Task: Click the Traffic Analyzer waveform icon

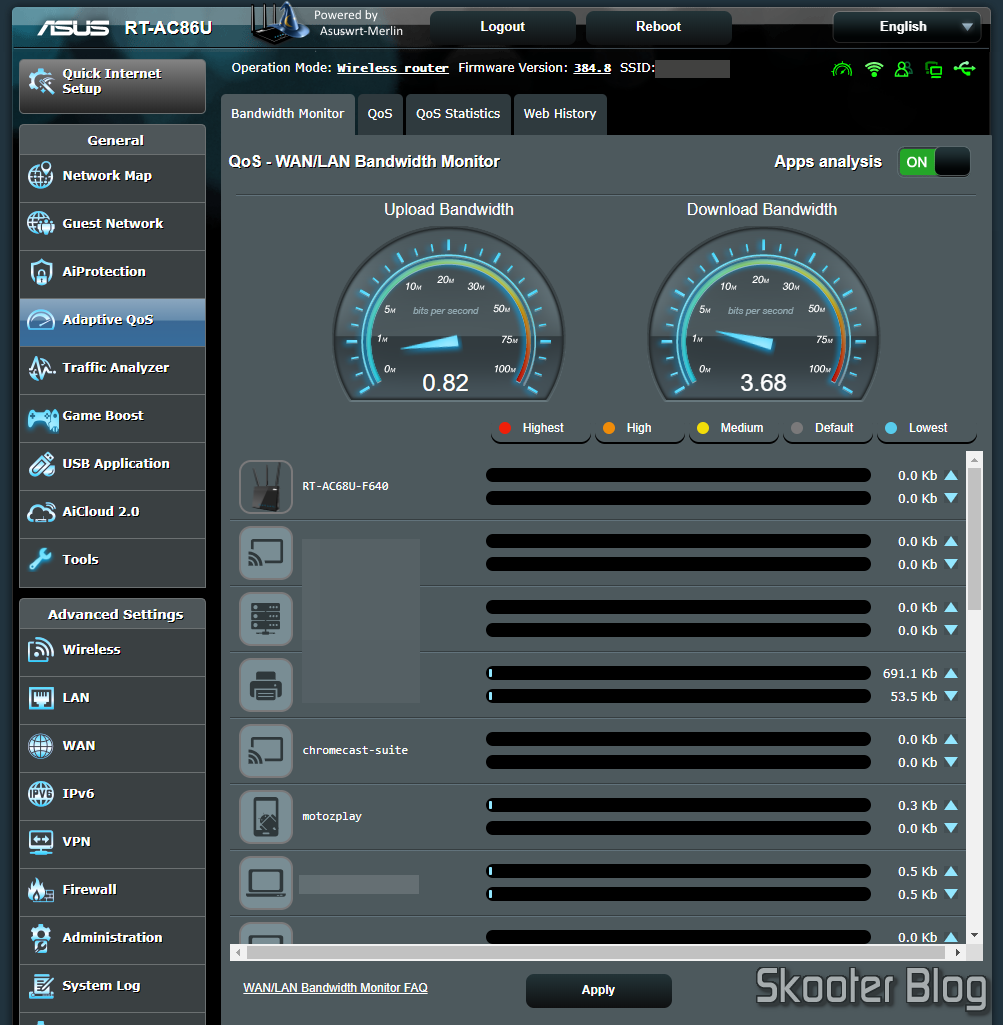Action: click(x=41, y=368)
